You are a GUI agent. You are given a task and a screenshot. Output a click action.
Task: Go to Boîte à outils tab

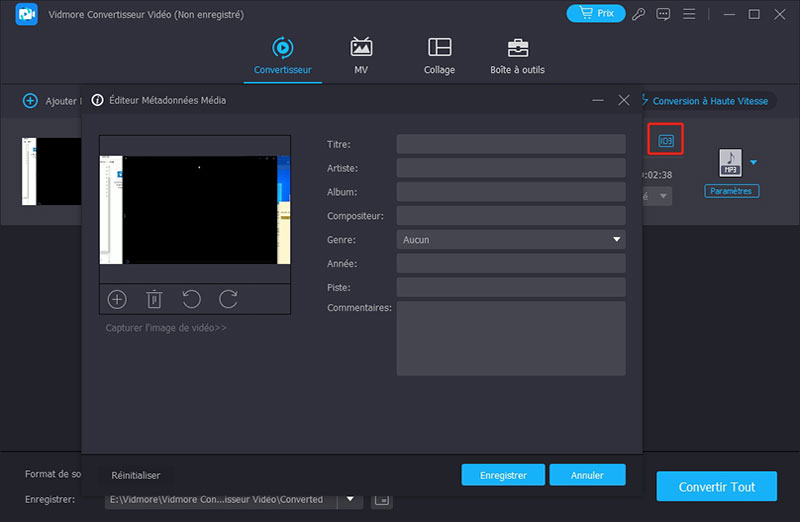pyautogui.click(x=517, y=56)
